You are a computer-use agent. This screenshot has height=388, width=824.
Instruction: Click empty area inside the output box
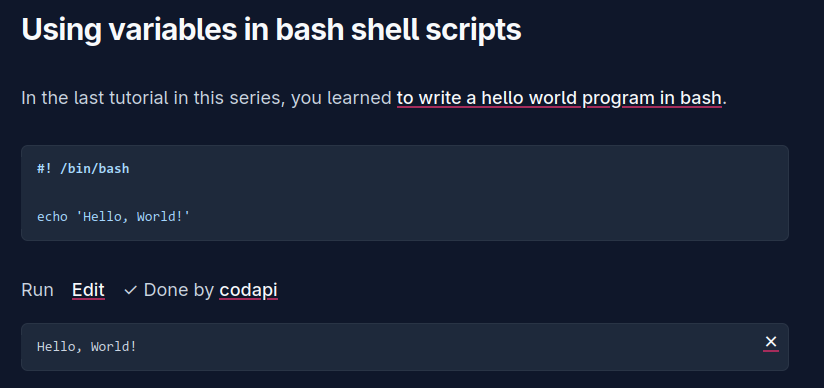447,346
